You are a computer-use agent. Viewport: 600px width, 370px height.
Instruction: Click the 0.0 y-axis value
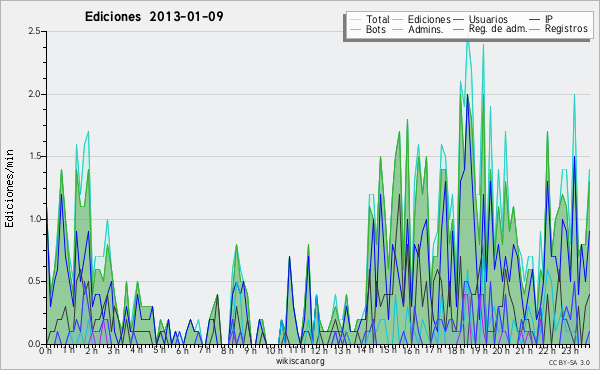(x=34, y=344)
